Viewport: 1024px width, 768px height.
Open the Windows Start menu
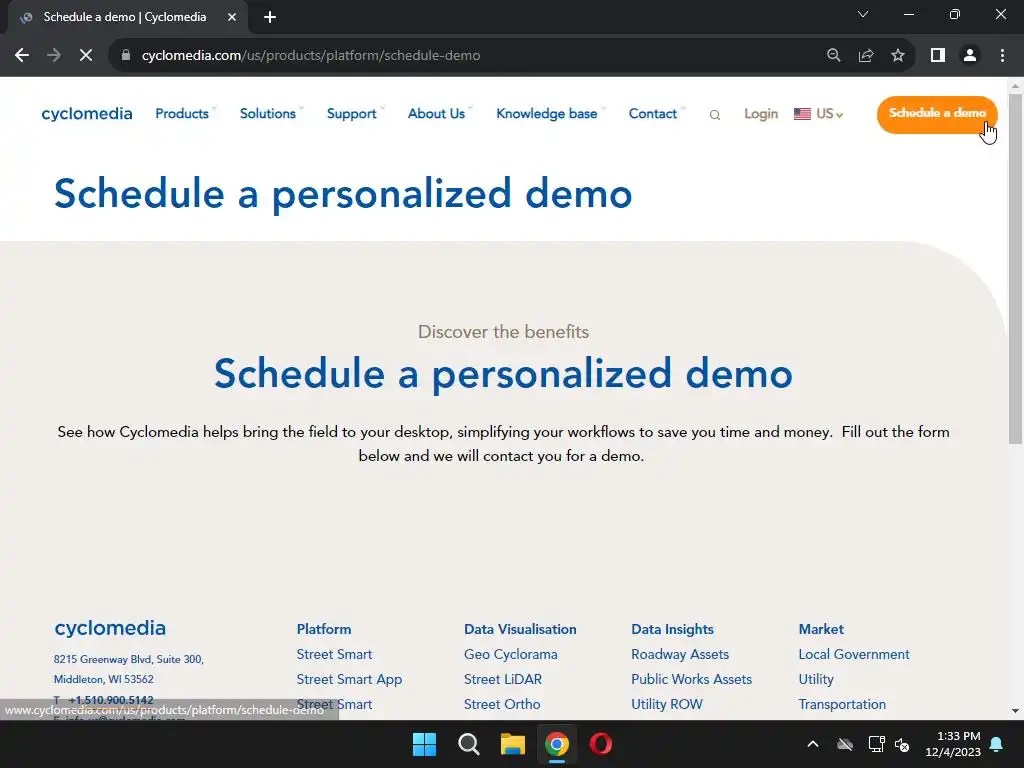coord(424,744)
